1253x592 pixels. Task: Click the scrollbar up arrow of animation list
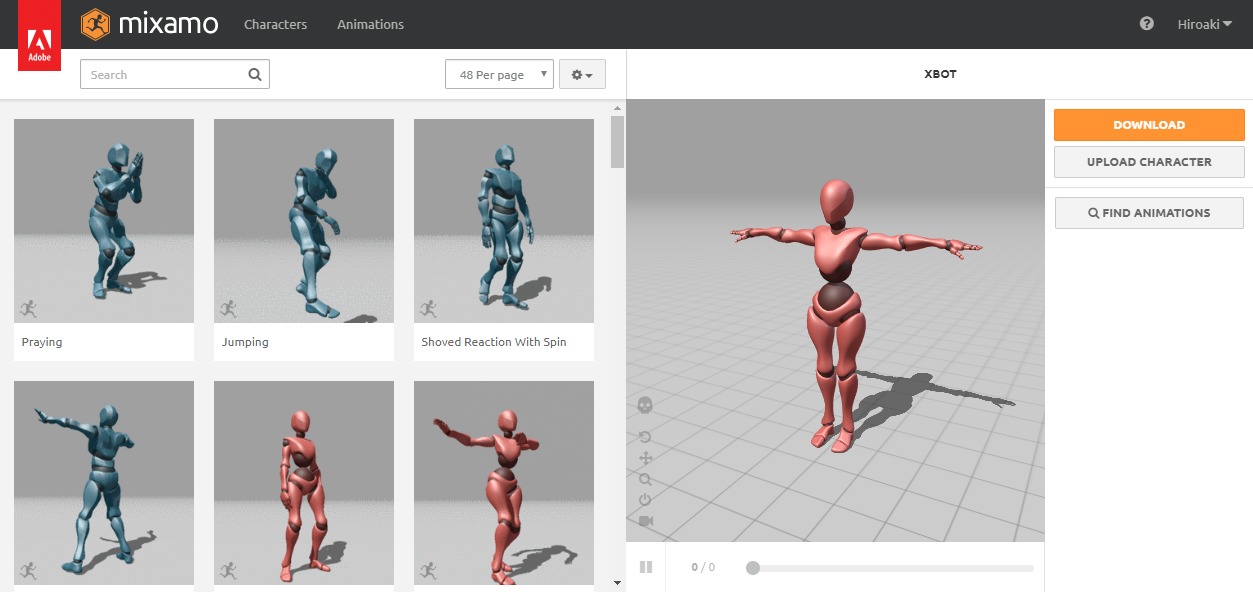point(617,107)
